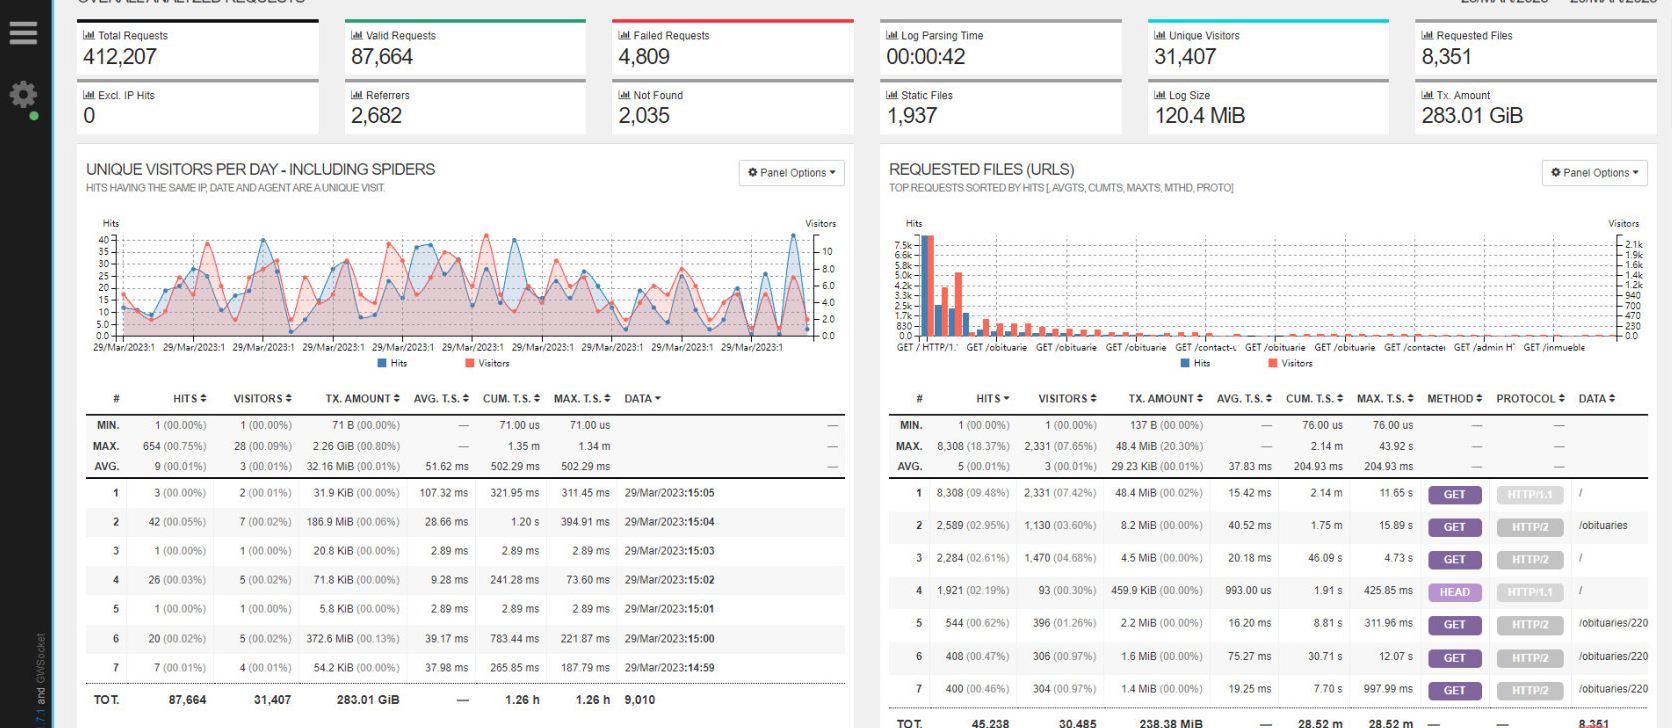Click the Tx. Amount value 283.01 GiB
This screenshot has width=1672, height=728.
pos(1472,116)
